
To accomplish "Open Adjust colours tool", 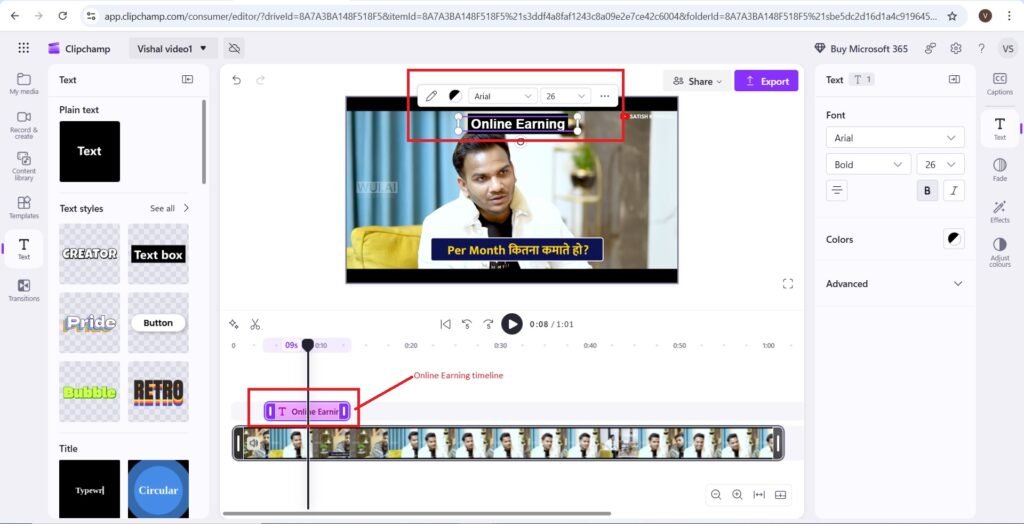I will [999, 250].
